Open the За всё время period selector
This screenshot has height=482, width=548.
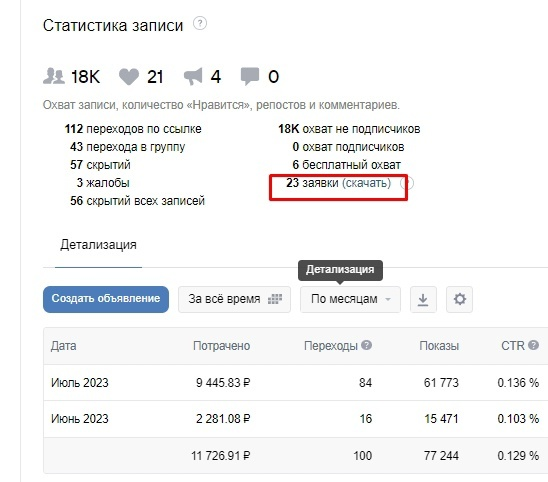pyautogui.click(x=234, y=299)
